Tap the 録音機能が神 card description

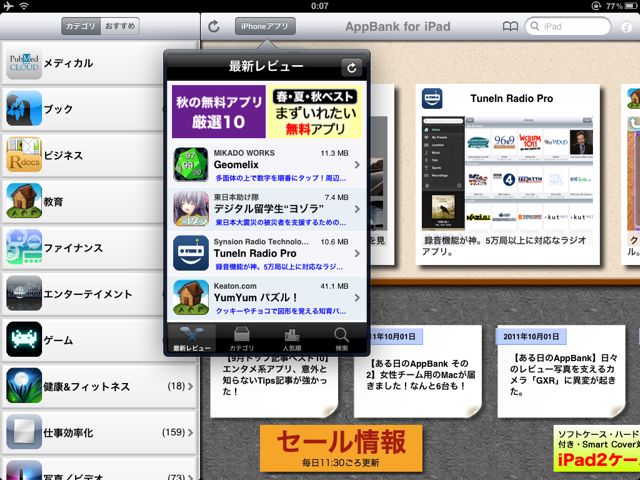(x=504, y=246)
